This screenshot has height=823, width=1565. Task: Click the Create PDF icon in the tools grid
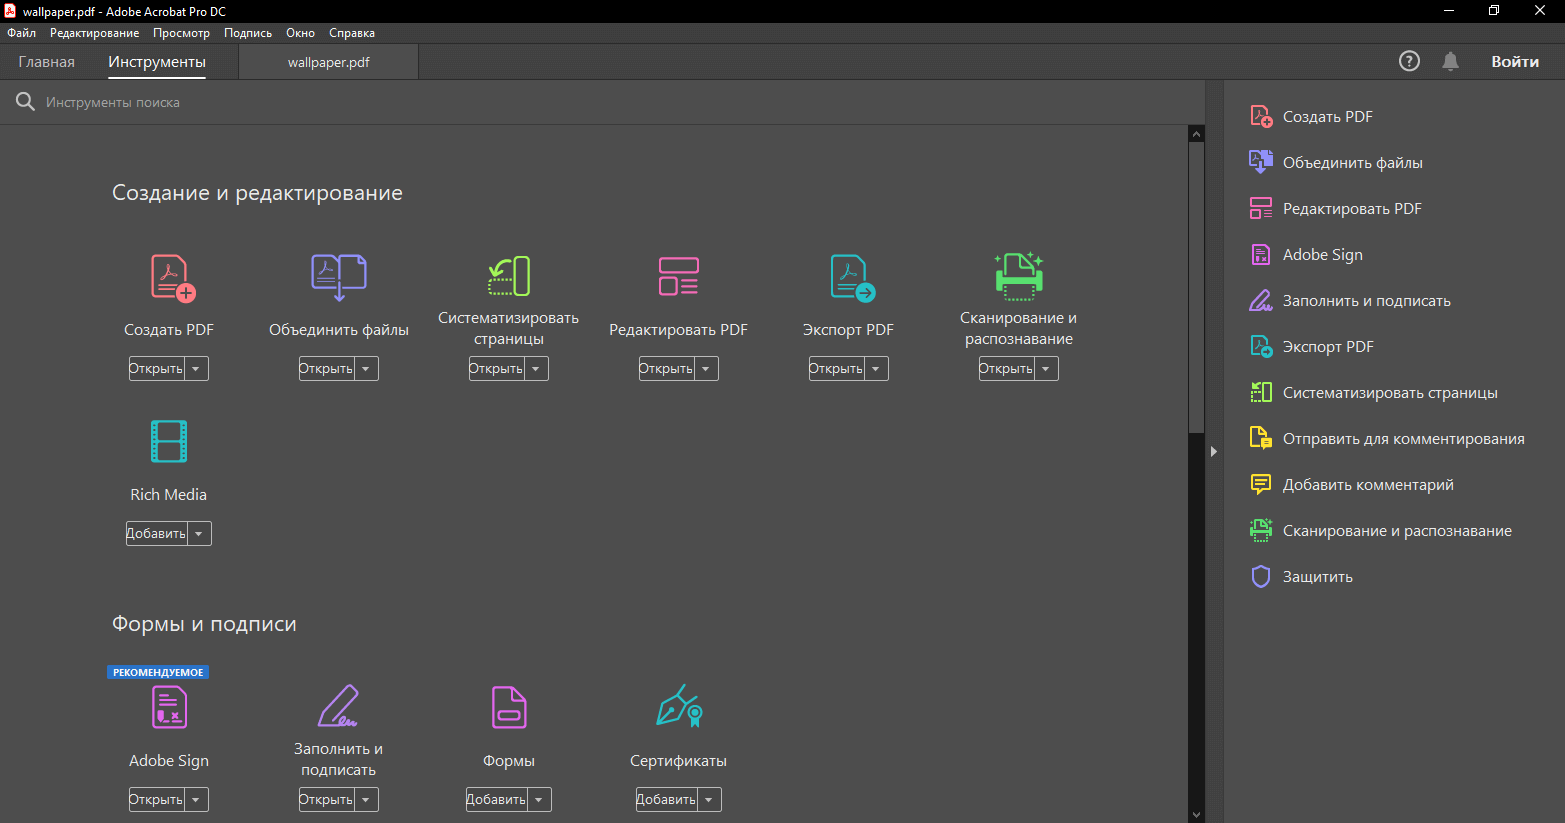pos(172,277)
